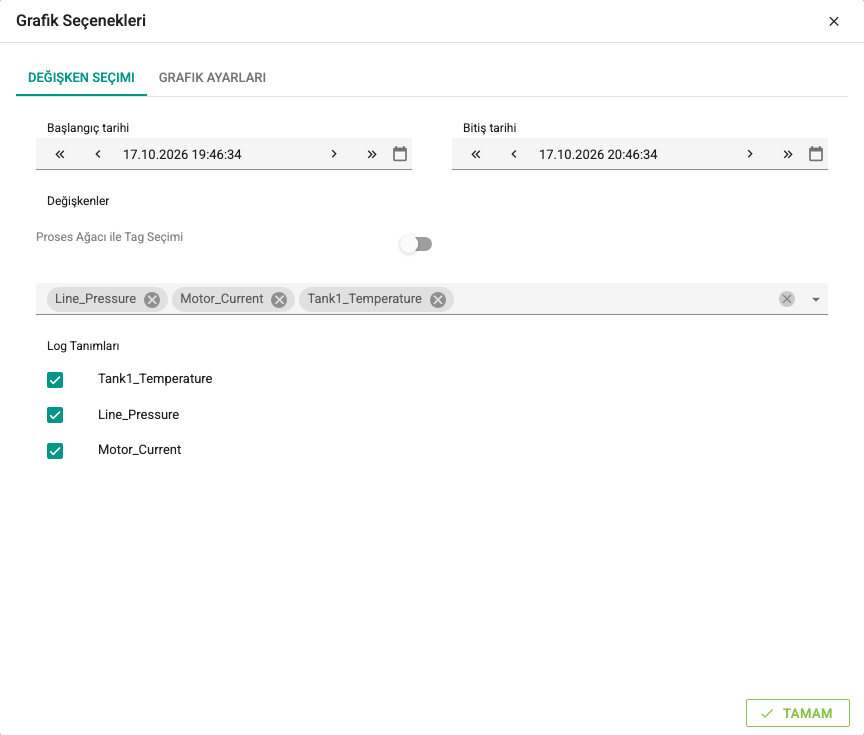
Task: Confirm with the Tamam button
Action: tap(798, 714)
